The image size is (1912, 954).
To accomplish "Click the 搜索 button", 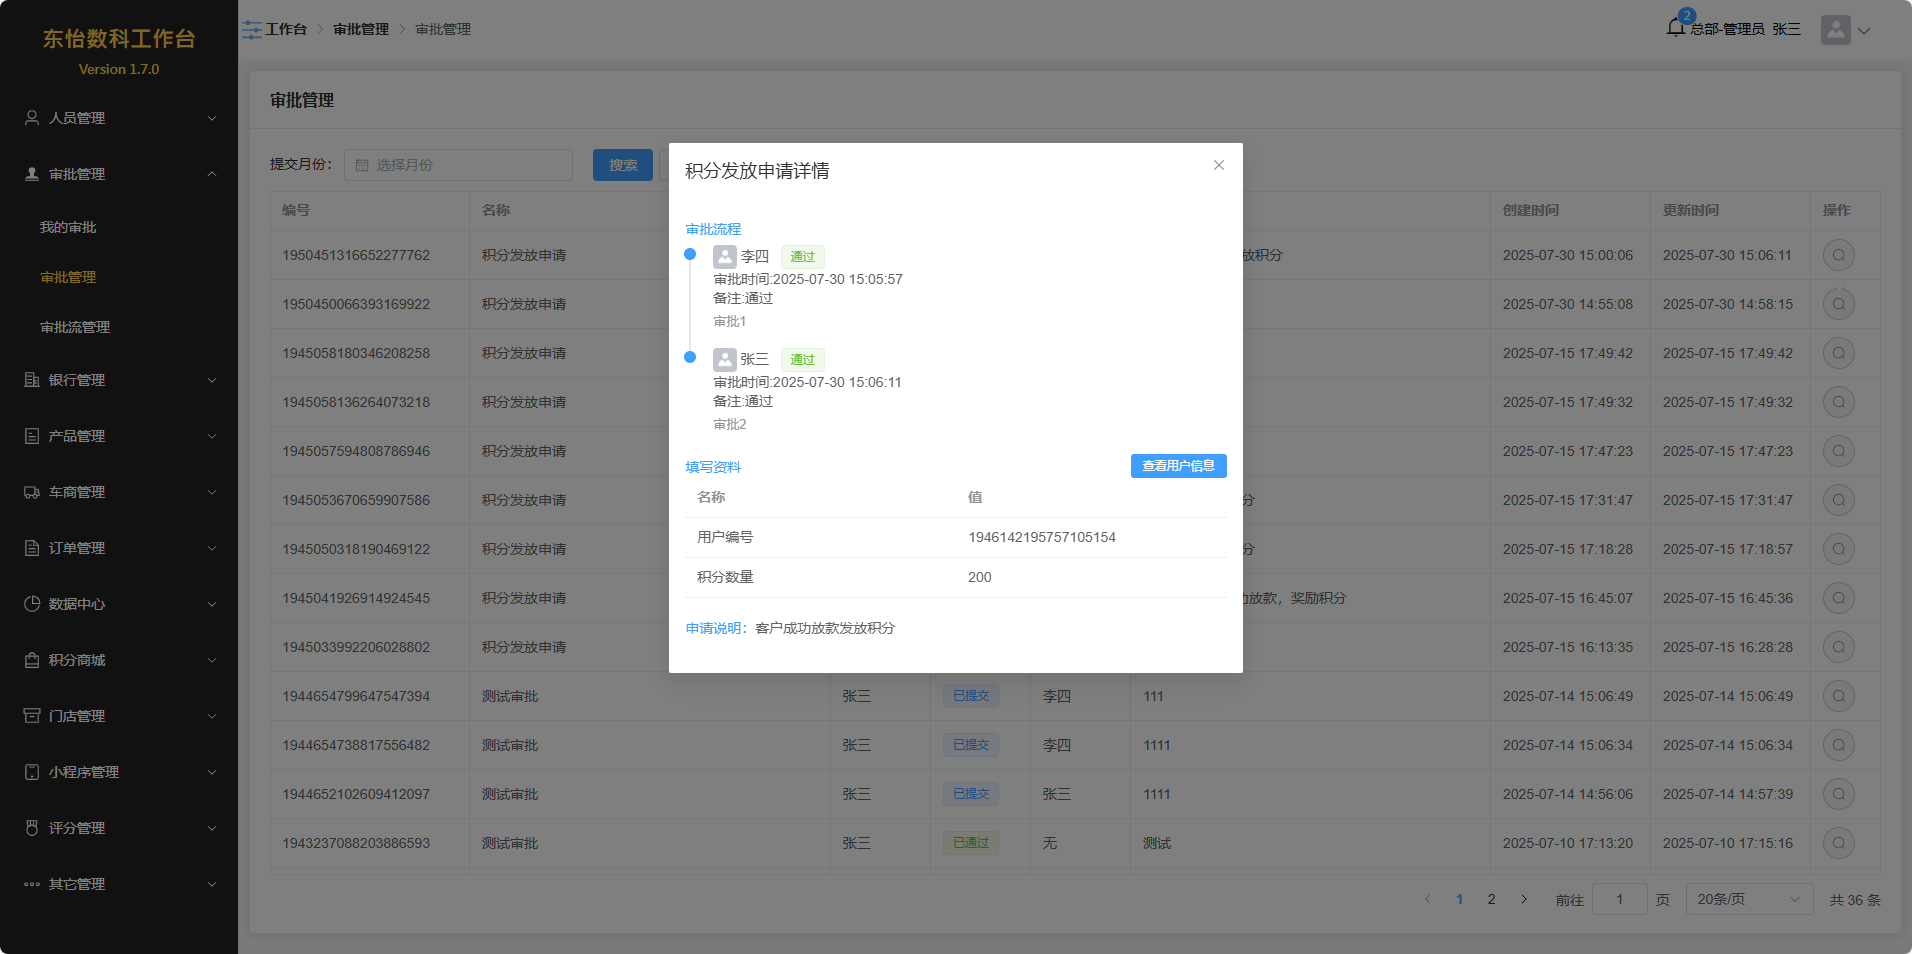I will [622, 165].
